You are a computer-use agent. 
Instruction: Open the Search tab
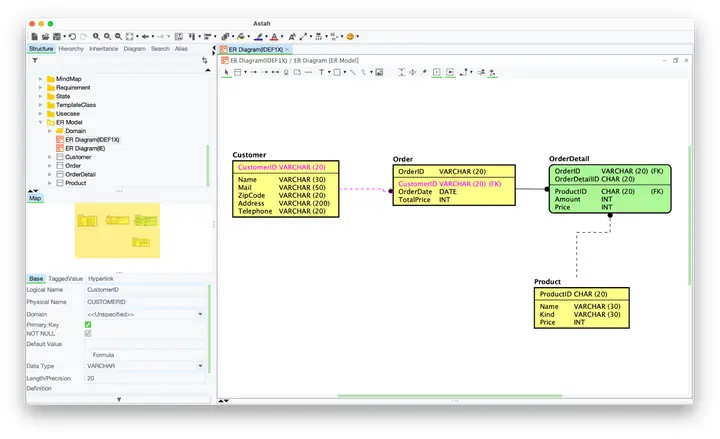(160, 49)
